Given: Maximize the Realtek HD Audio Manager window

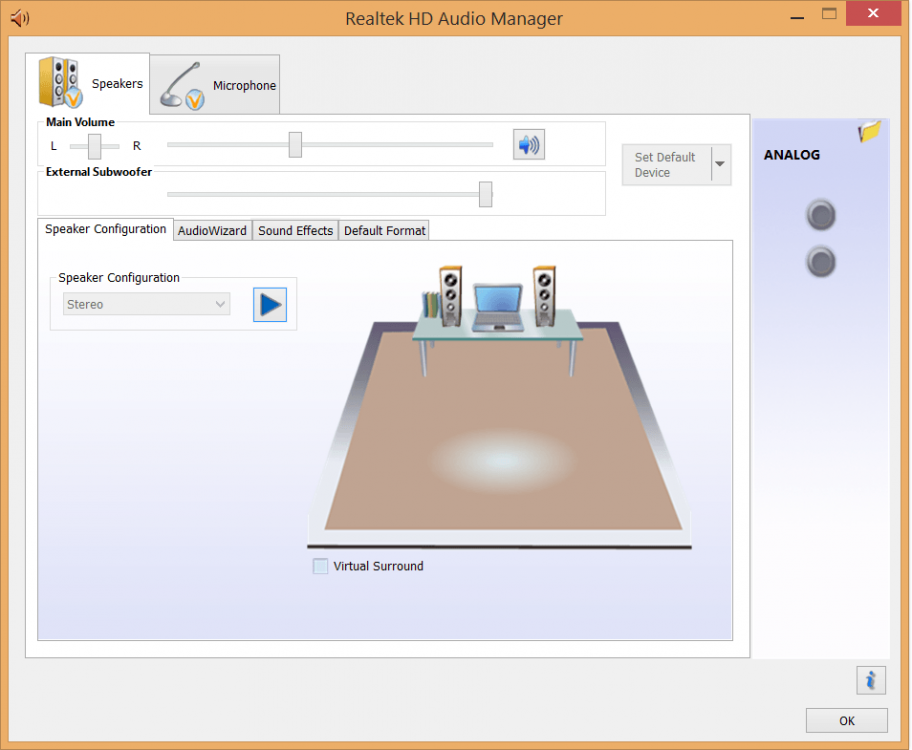Looking at the screenshot, I should tap(829, 14).
